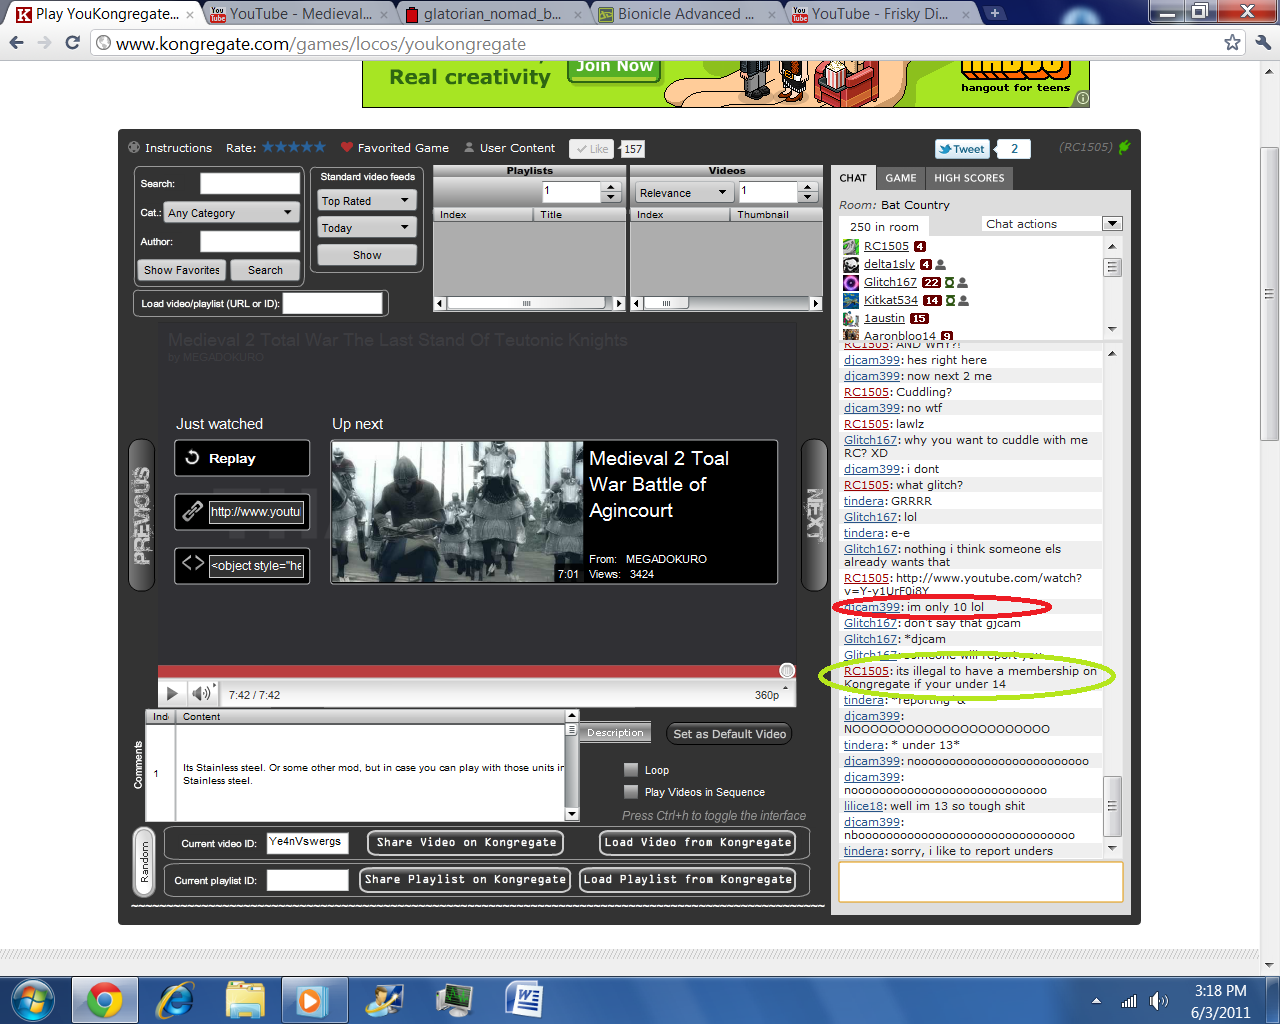Click the Search button

(x=265, y=270)
